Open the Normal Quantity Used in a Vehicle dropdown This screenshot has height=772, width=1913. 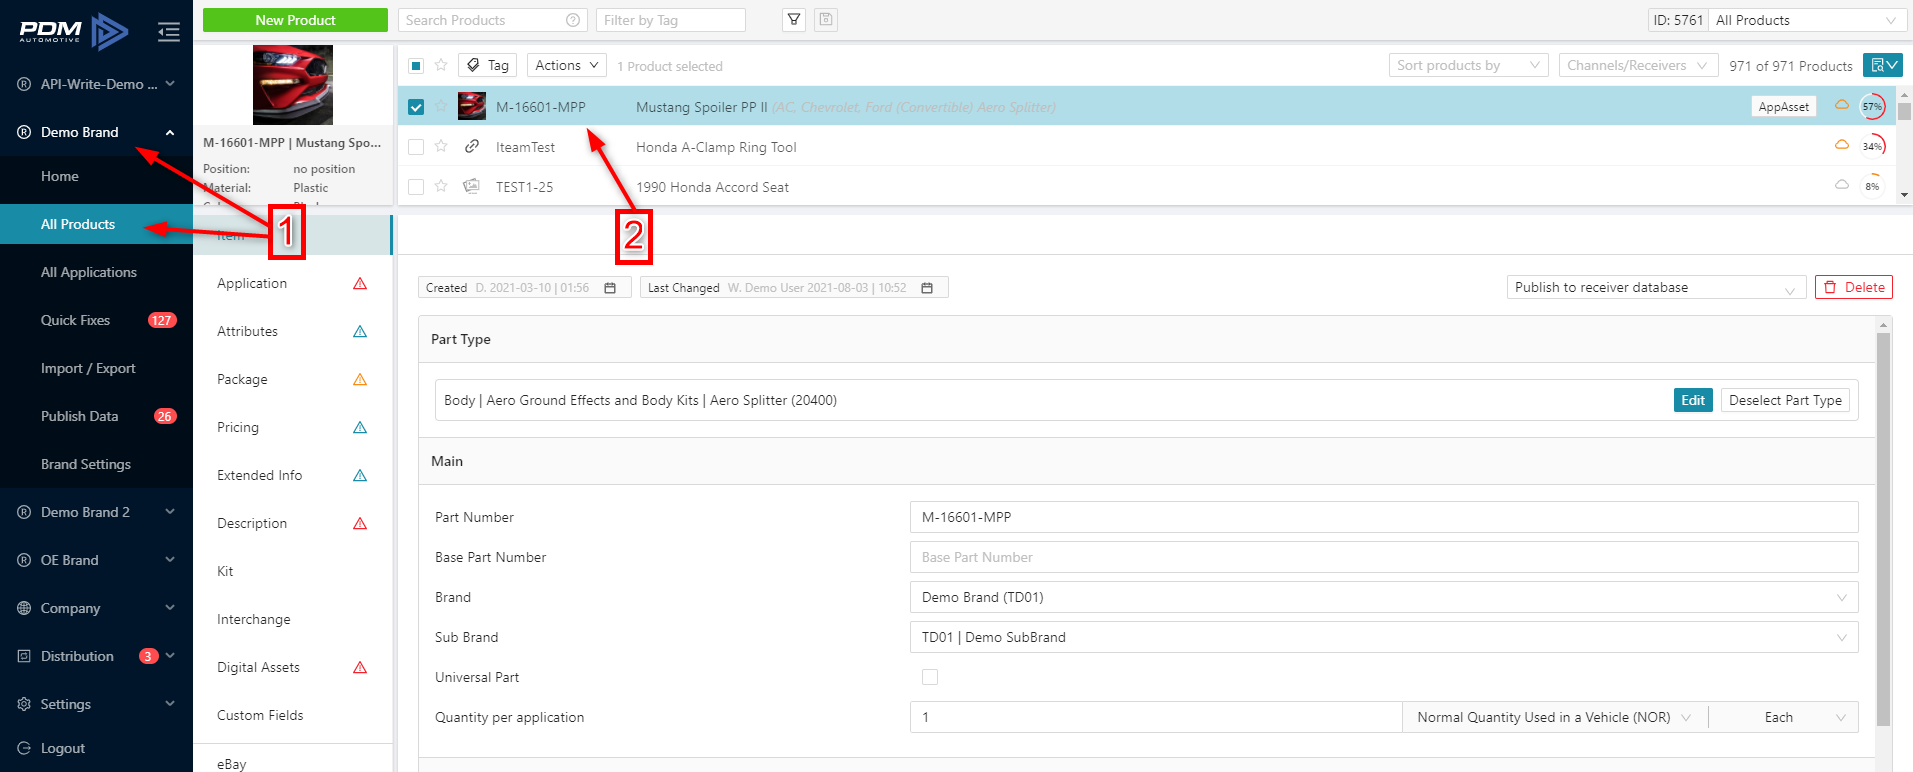pos(1555,717)
